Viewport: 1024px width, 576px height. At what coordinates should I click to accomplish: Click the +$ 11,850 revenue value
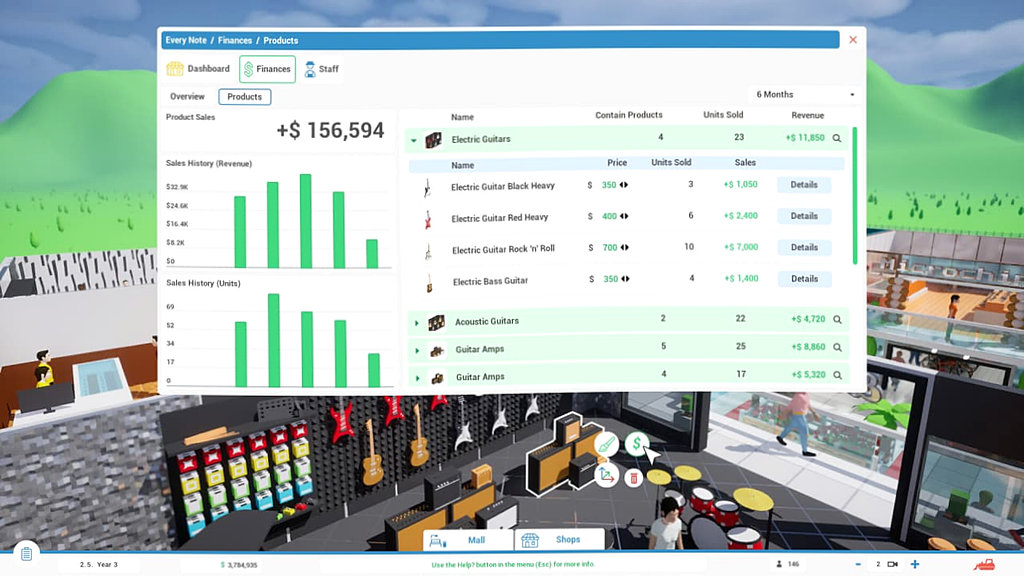click(x=805, y=138)
